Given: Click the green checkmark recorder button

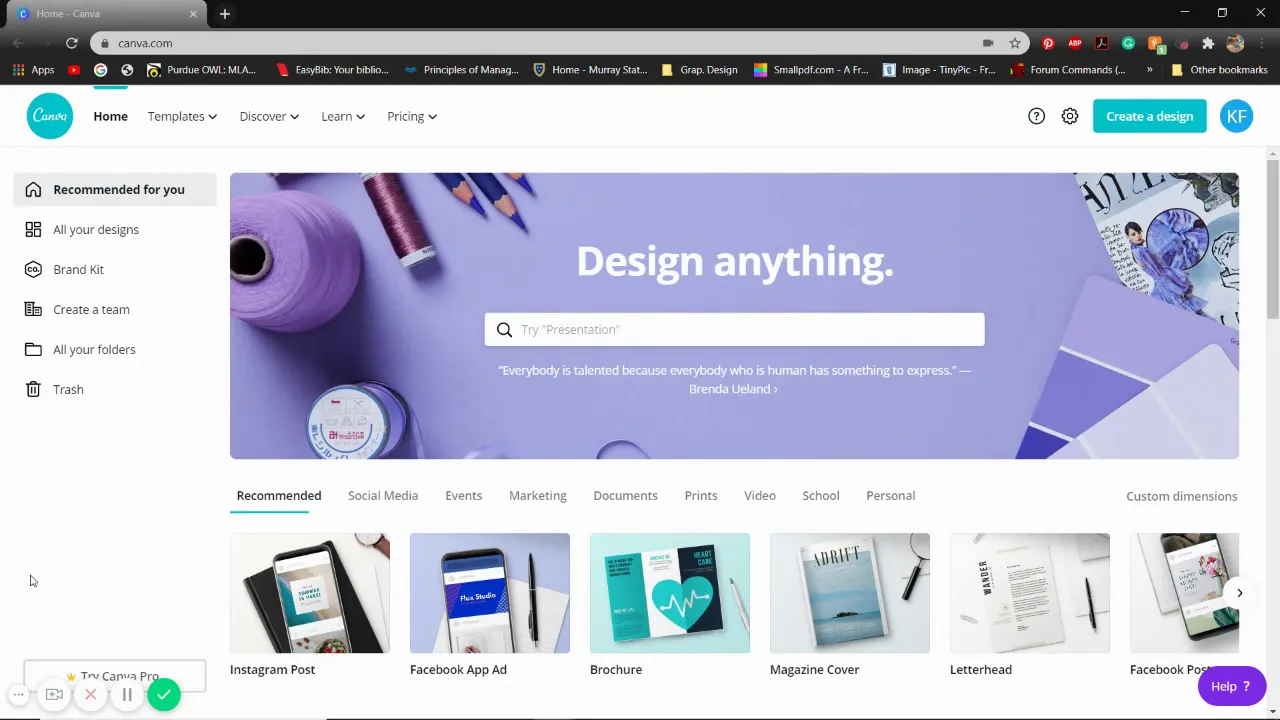Looking at the screenshot, I should (164, 694).
